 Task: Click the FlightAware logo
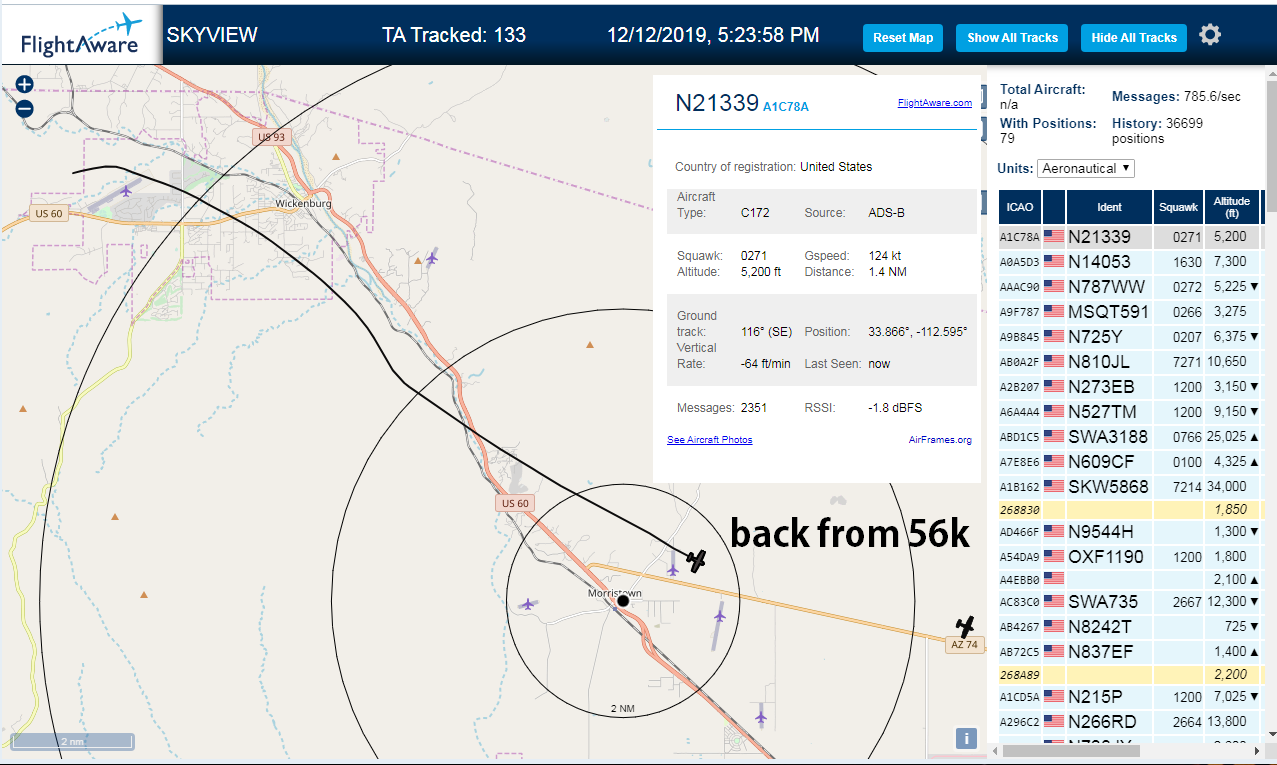81,36
